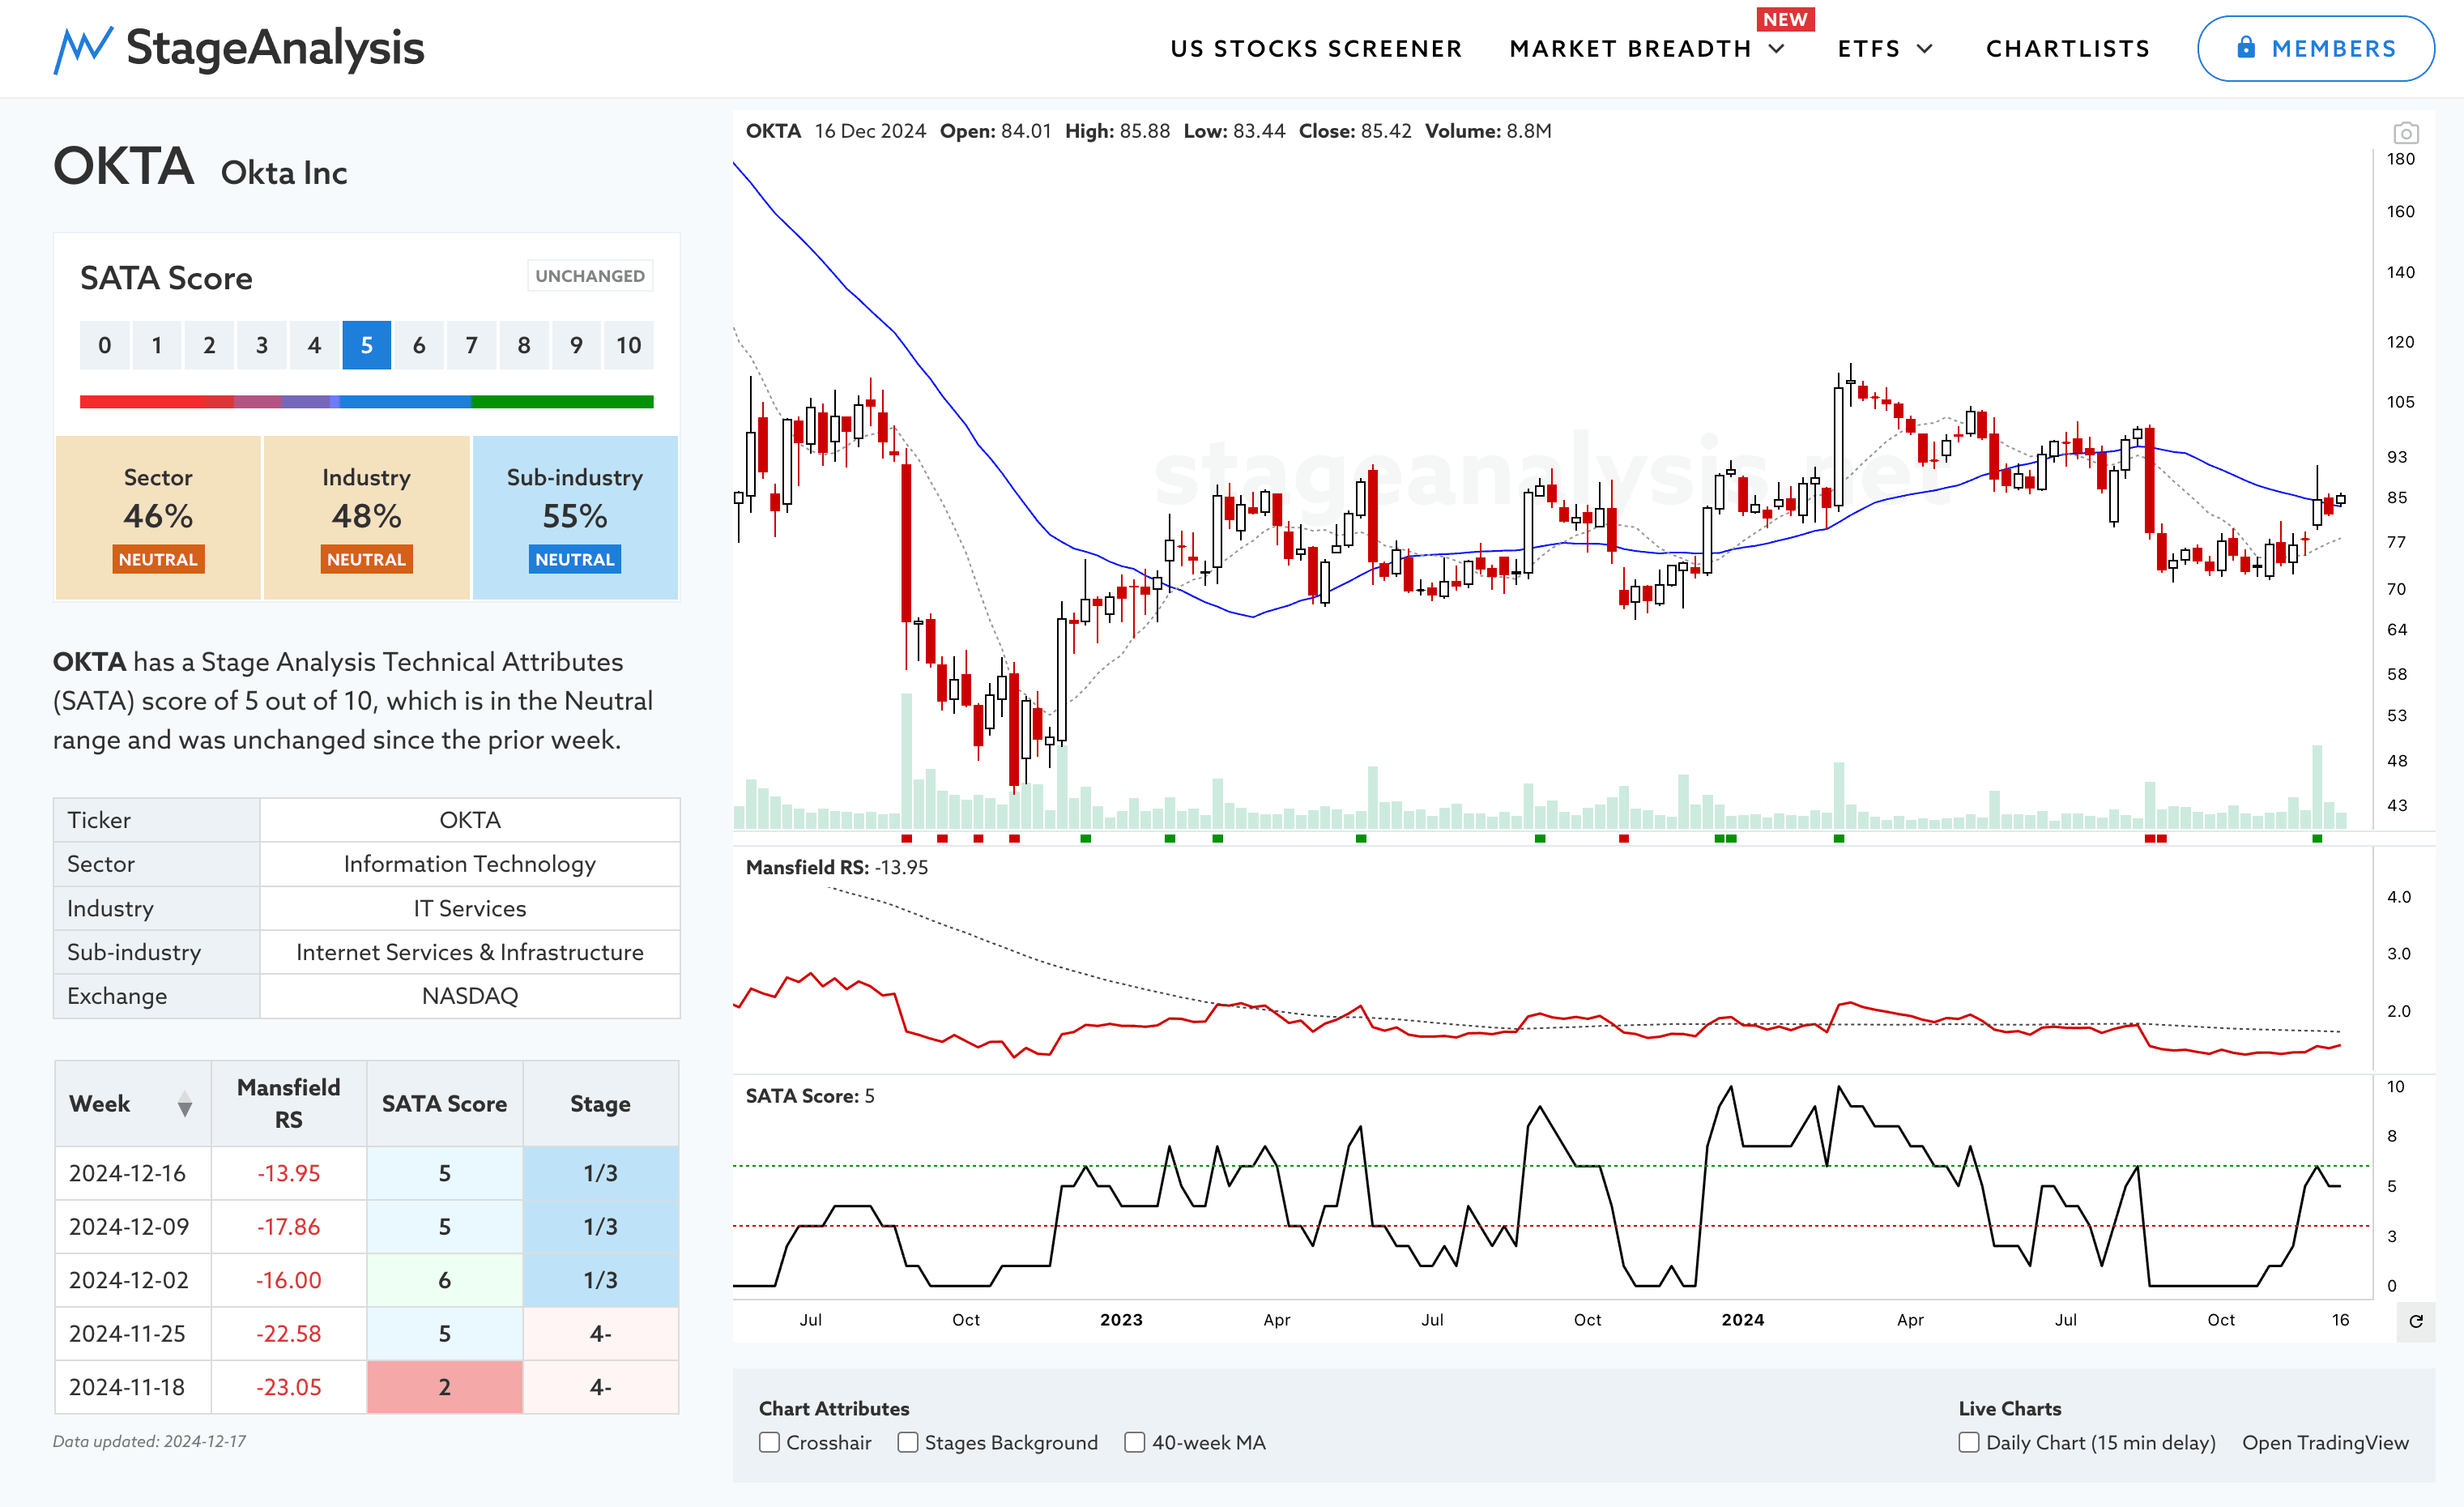Click the SATA Score column header
Viewport: 2464px width, 1507px height.
click(445, 1104)
